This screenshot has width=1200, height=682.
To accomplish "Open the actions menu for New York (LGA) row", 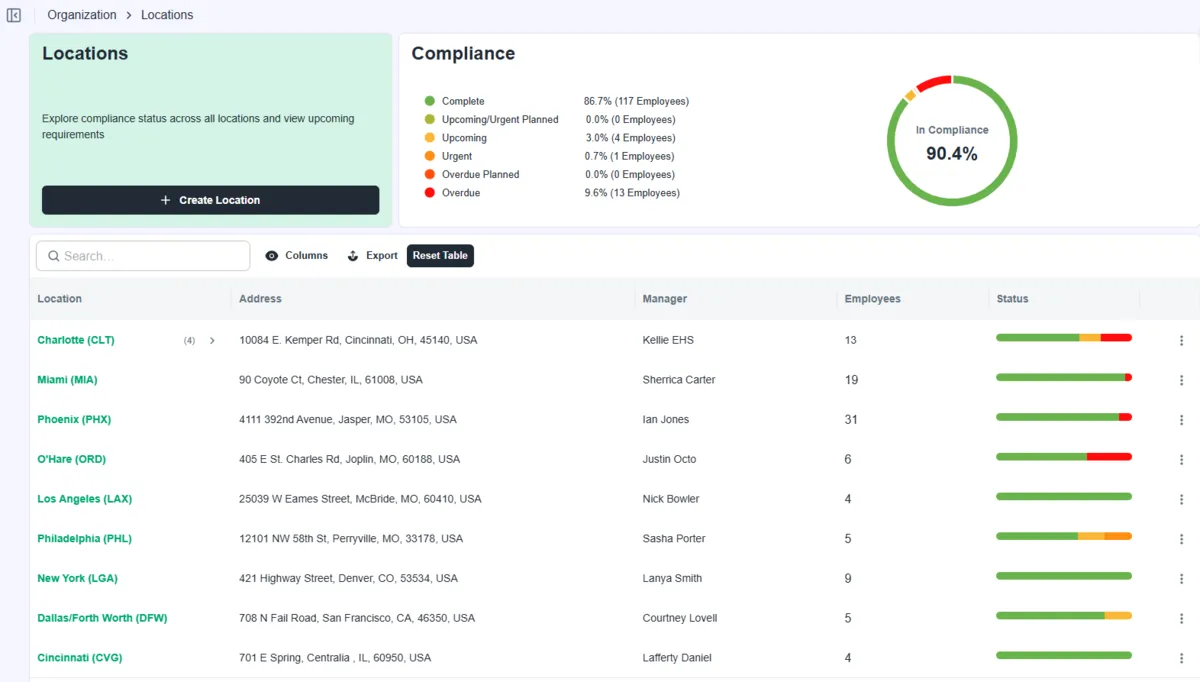I will 1181,577.
